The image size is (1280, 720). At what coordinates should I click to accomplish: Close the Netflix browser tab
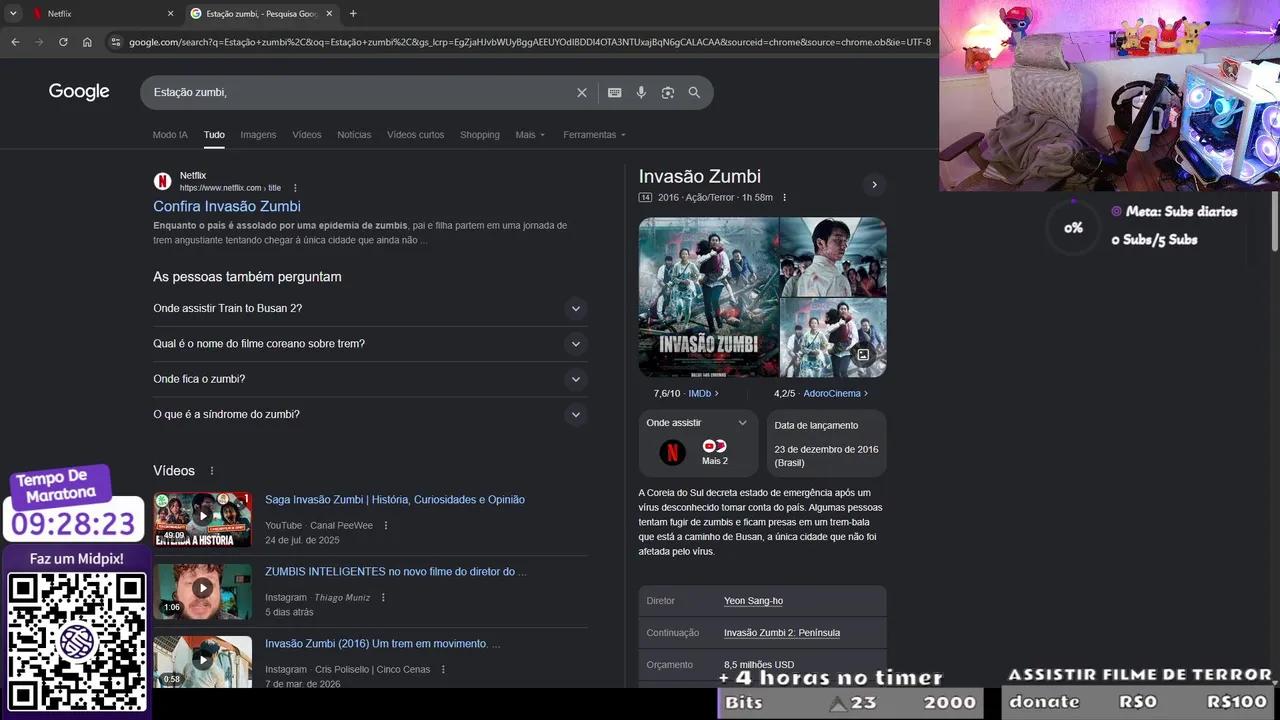[170, 14]
